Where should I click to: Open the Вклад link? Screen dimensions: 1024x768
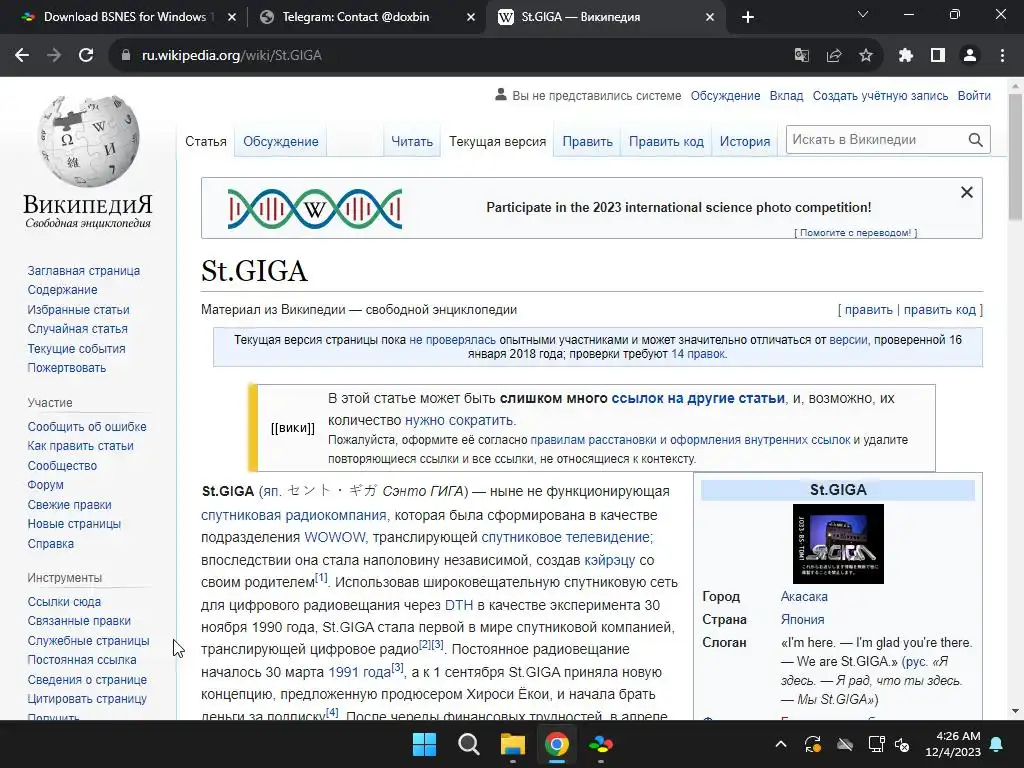pos(786,96)
